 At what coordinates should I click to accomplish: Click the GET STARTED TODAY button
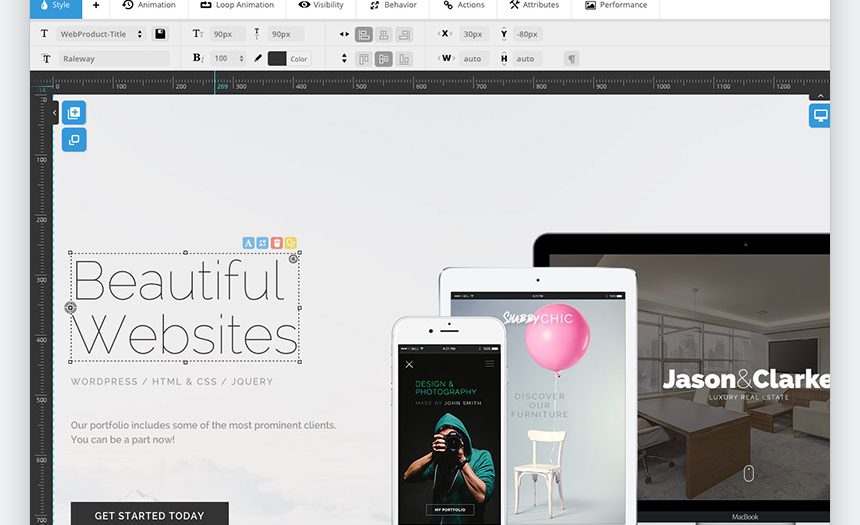tap(150, 513)
